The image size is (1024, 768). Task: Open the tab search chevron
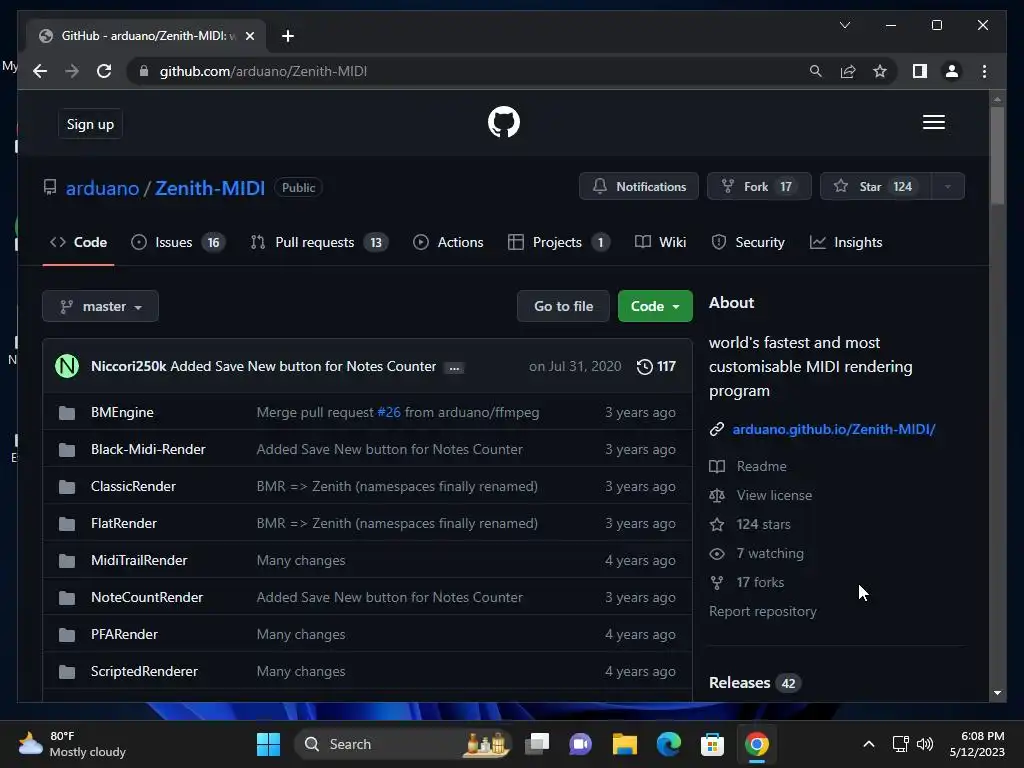pos(844,25)
